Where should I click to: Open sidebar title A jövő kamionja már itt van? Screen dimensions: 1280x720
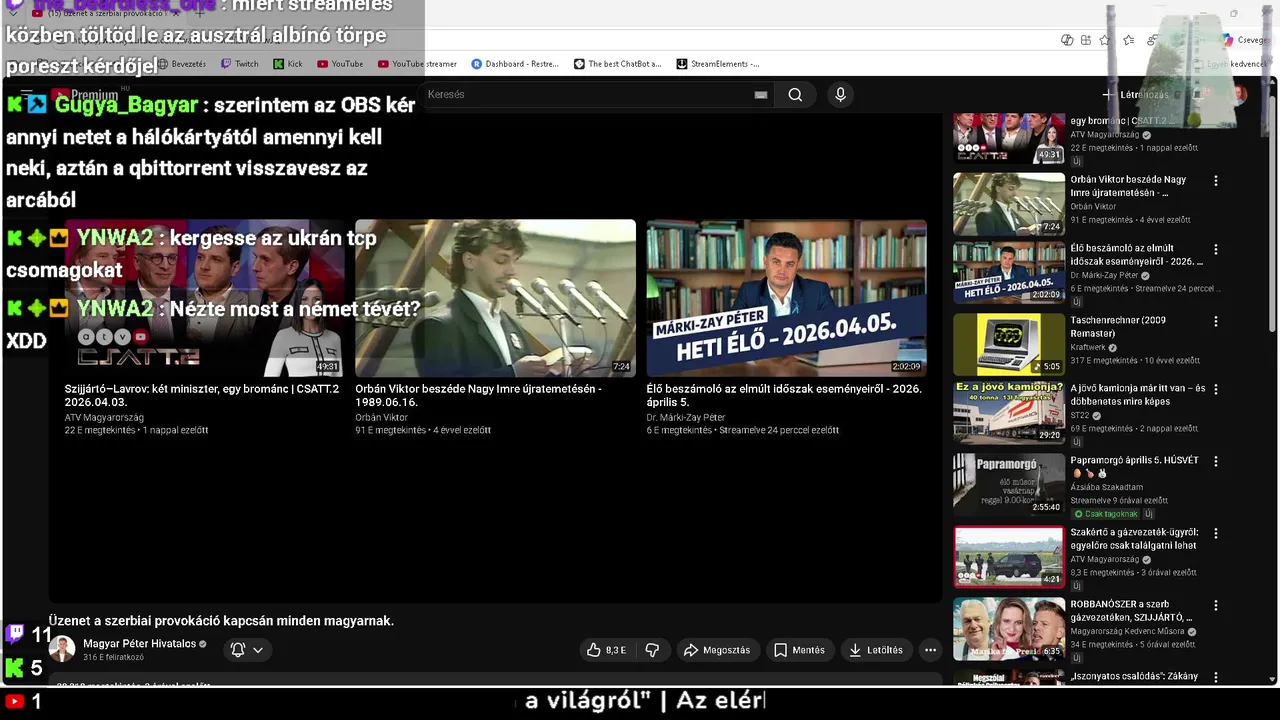tap(1138, 395)
